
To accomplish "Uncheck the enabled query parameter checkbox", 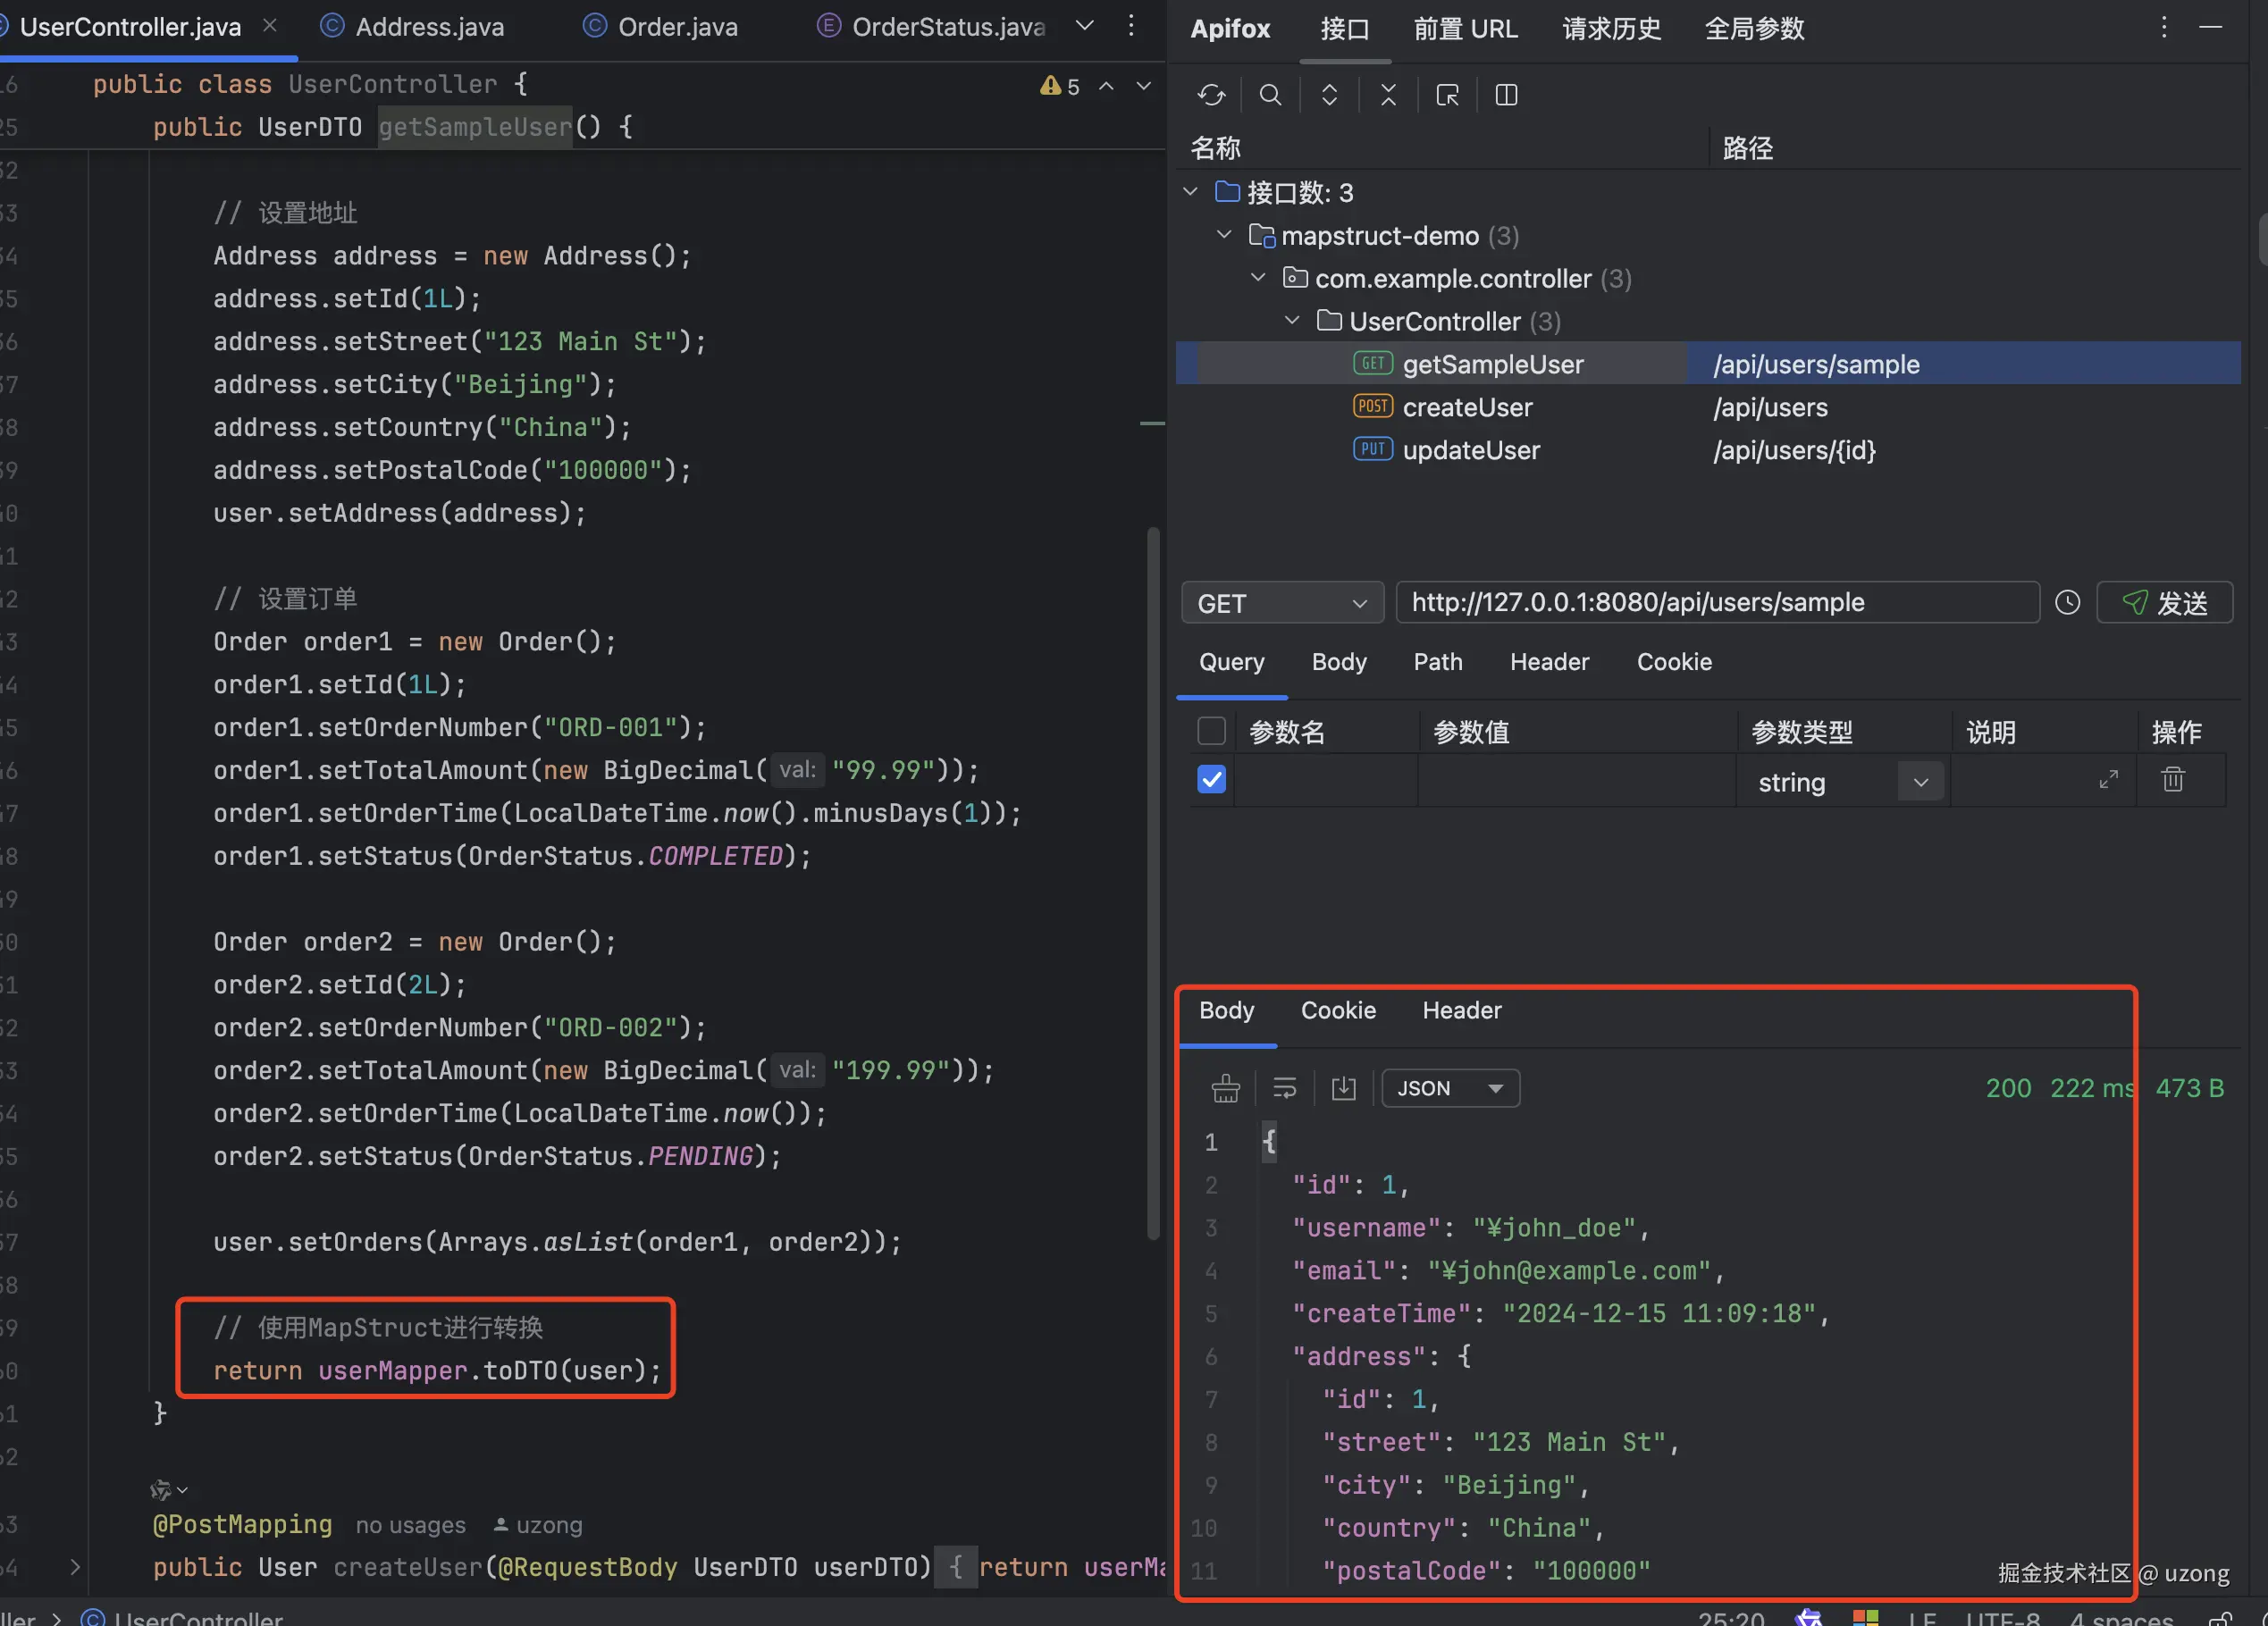I will pyautogui.click(x=1211, y=780).
